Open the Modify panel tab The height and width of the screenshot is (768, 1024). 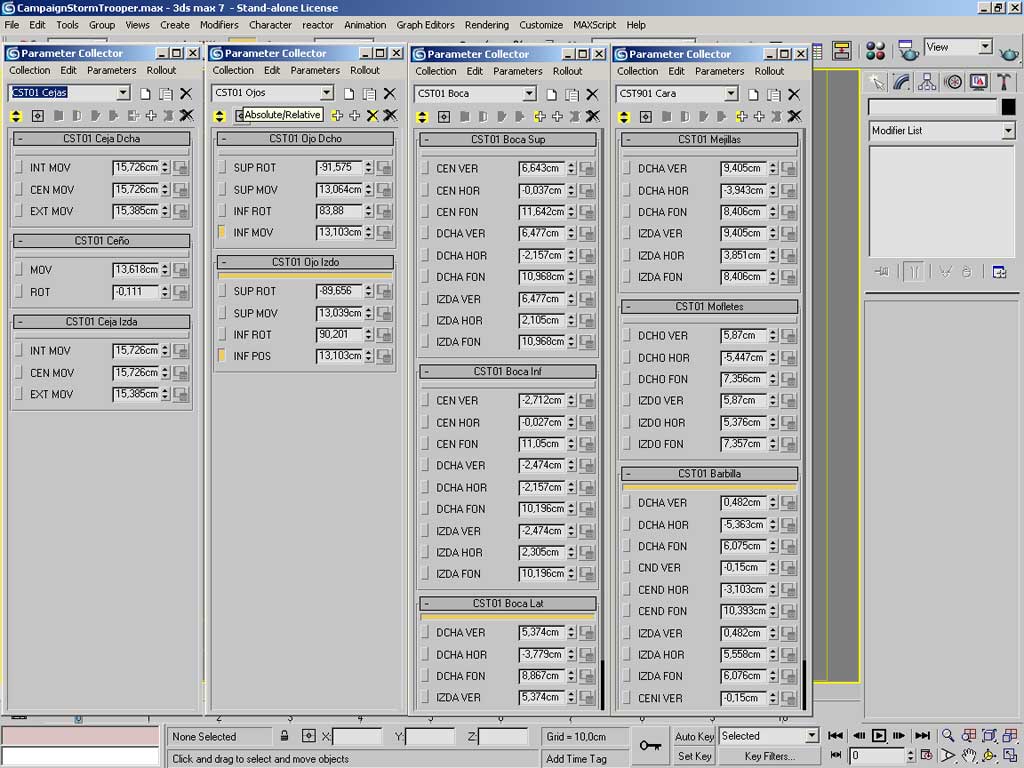[902, 82]
